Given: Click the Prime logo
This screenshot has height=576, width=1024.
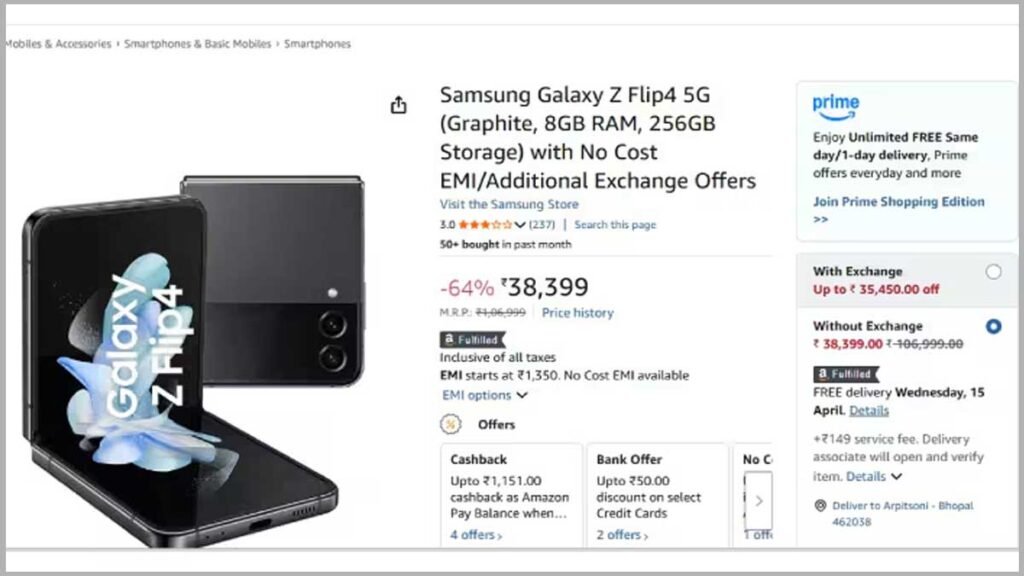Looking at the screenshot, I should [x=835, y=105].
